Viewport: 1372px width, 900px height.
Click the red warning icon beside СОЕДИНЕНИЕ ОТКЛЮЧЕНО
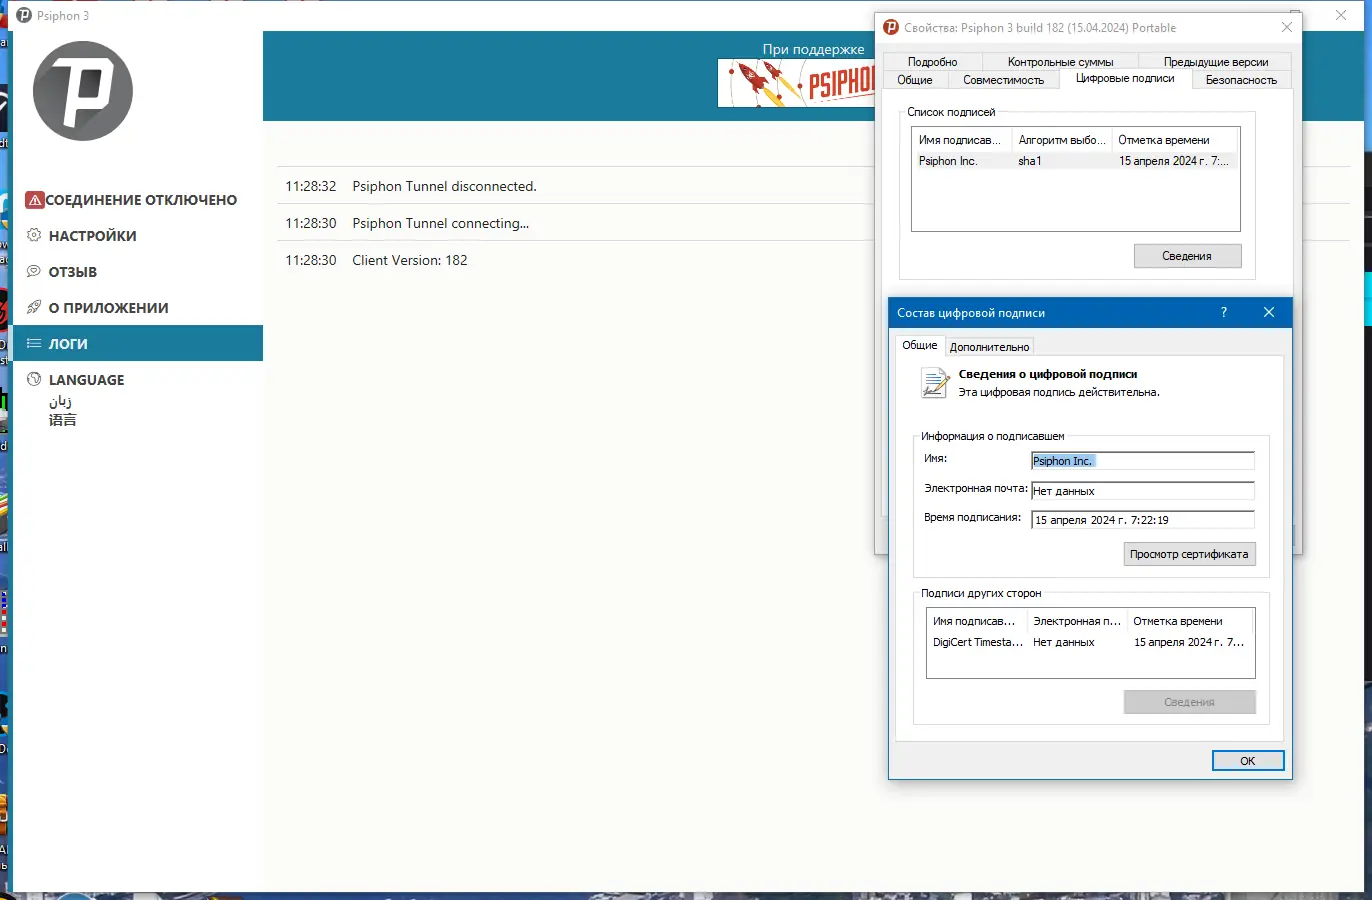point(35,200)
